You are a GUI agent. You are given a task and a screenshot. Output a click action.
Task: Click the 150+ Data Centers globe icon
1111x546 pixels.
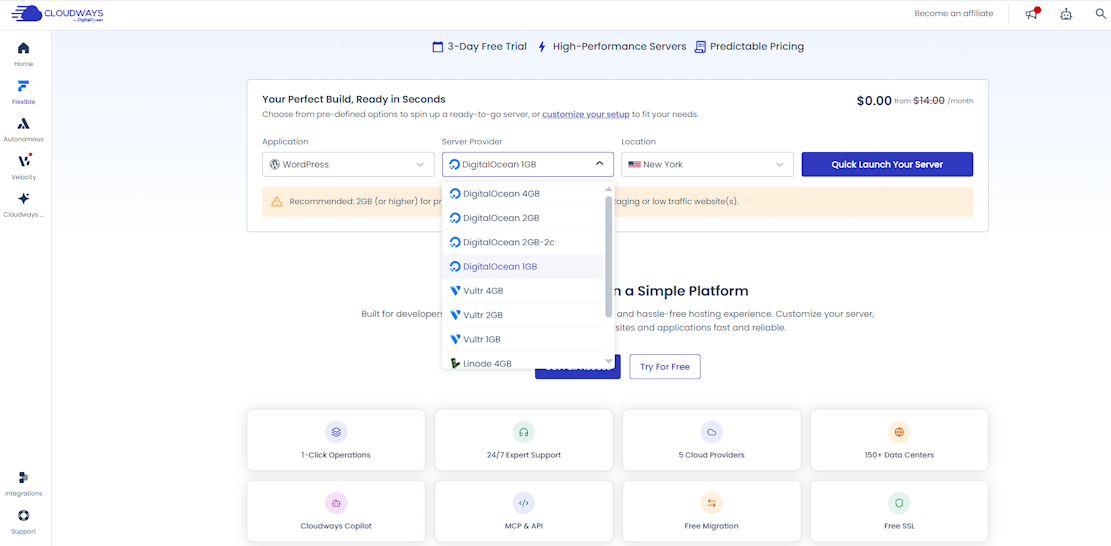pyautogui.click(x=899, y=431)
